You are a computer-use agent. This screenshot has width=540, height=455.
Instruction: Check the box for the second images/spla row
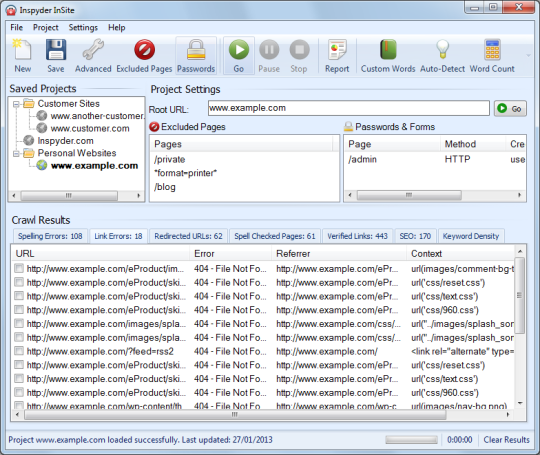19,337
